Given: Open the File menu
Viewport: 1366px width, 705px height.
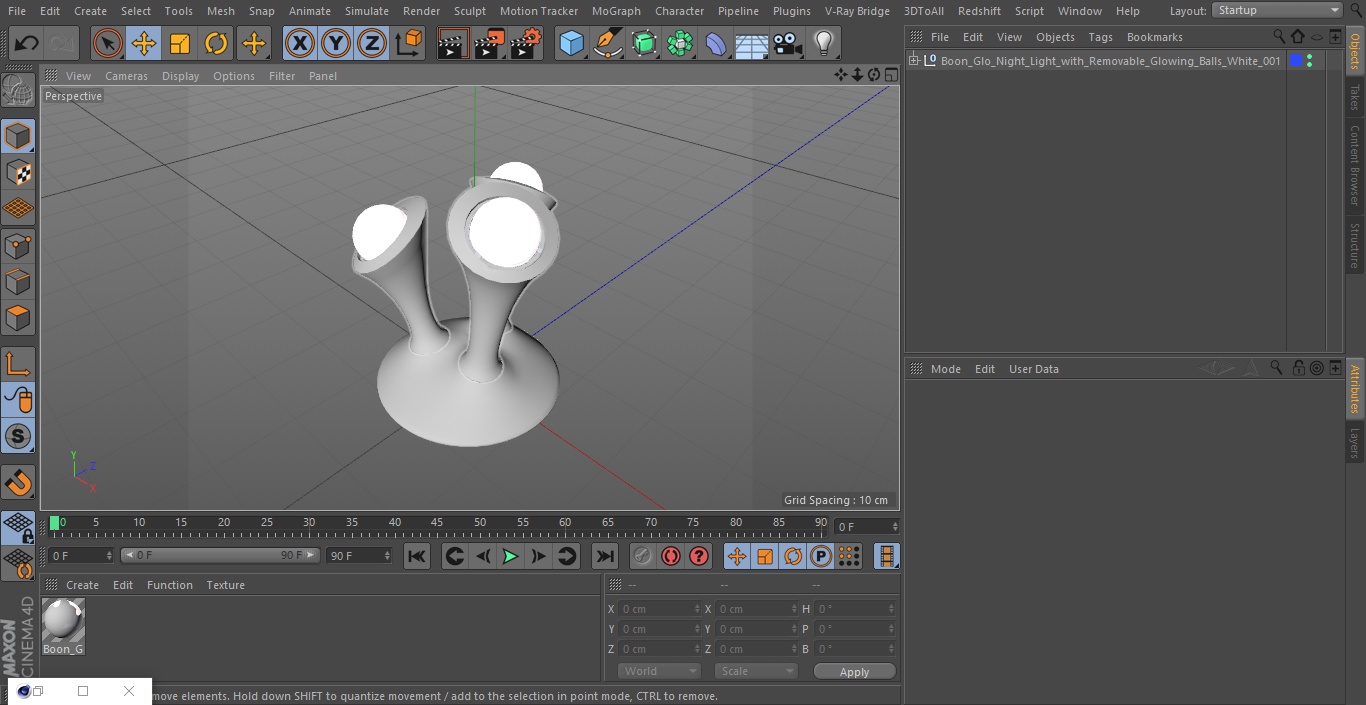Looking at the screenshot, I should 17,11.
